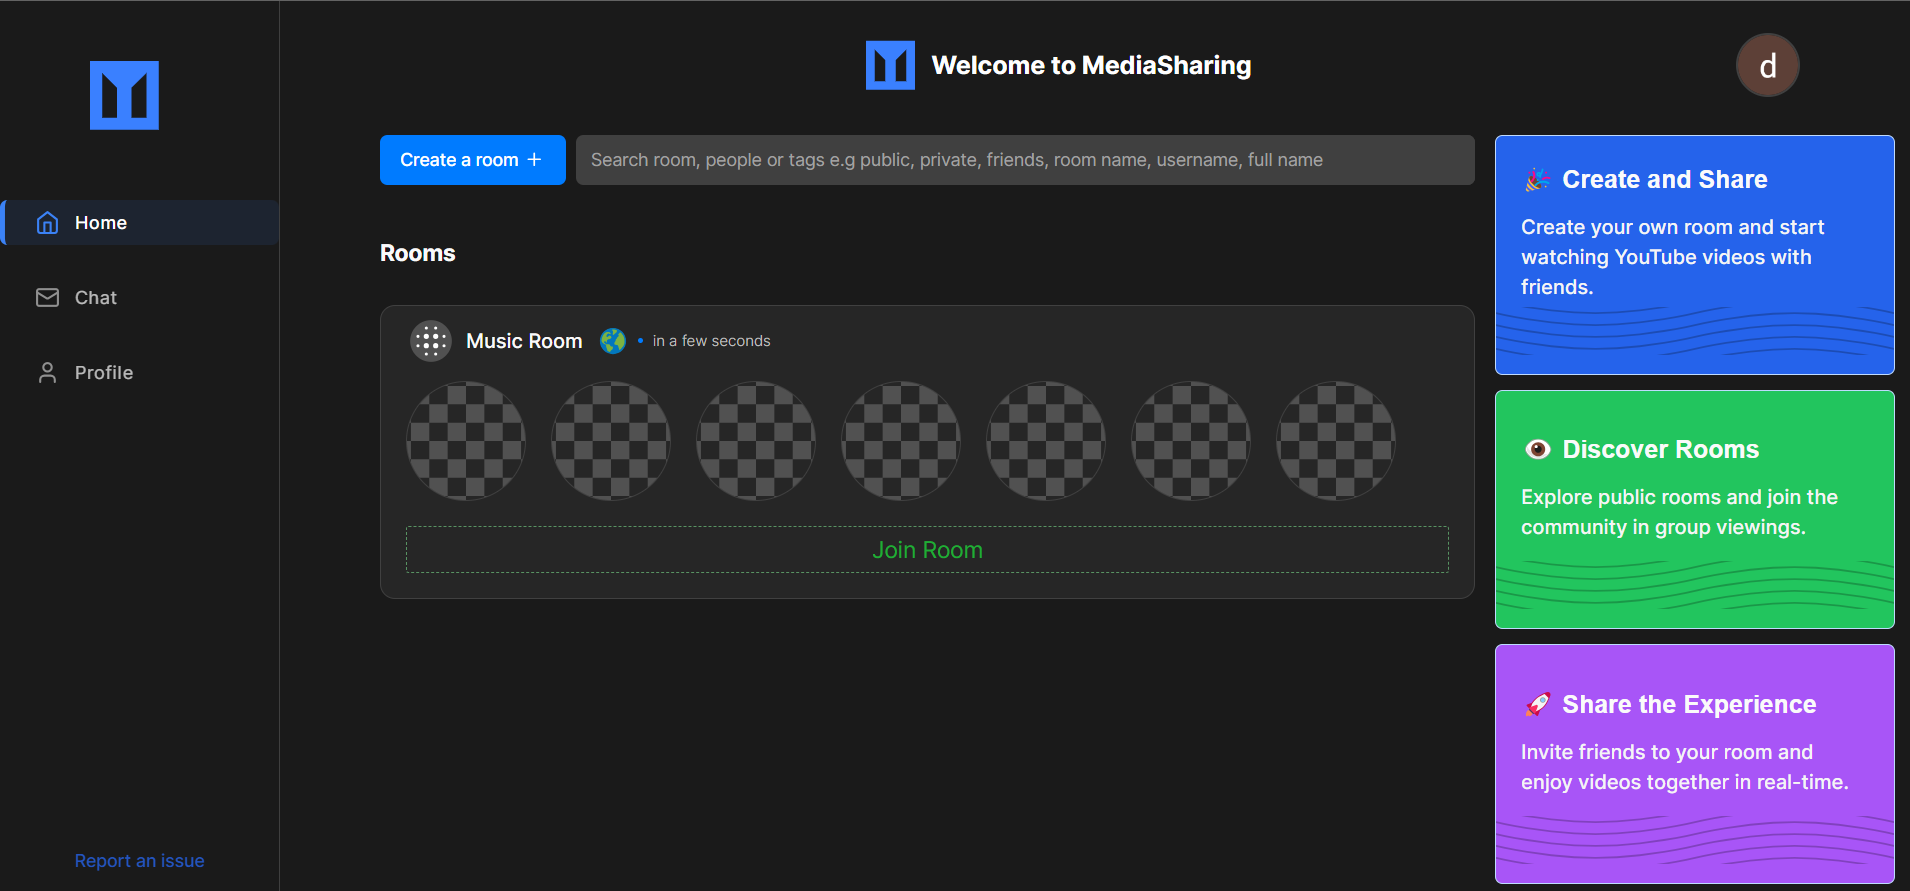Select the seventh member avatar placeholder in Music Room
Viewport: 1910px width, 891px height.
pyautogui.click(x=1336, y=441)
